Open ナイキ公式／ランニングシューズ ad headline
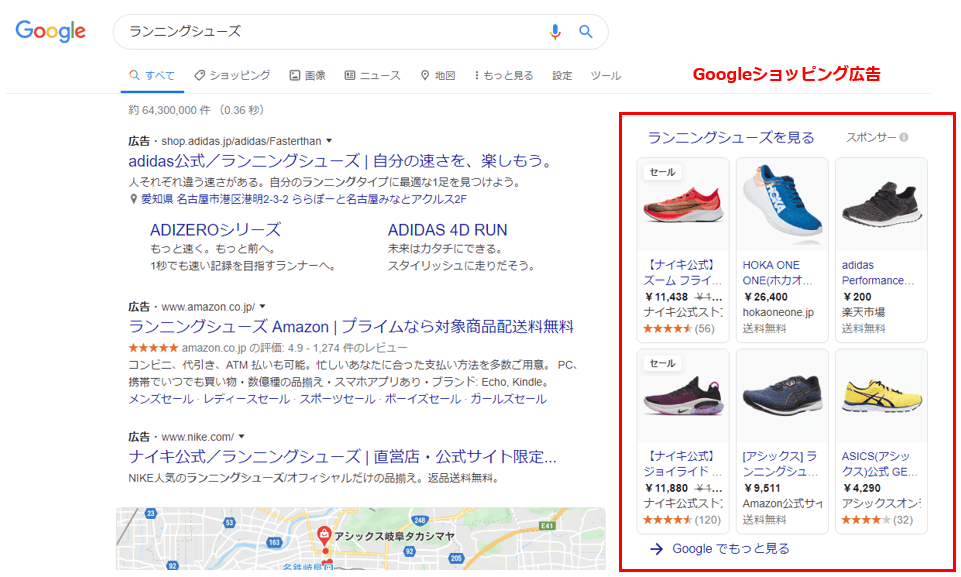Screen dimensions: 961x577 click(x=342, y=457)
